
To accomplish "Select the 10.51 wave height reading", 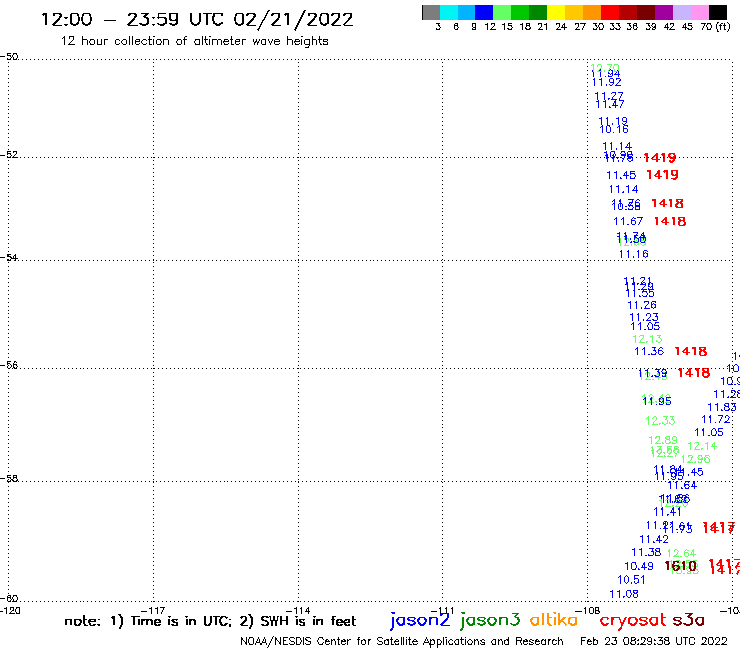I will [631, 579].
